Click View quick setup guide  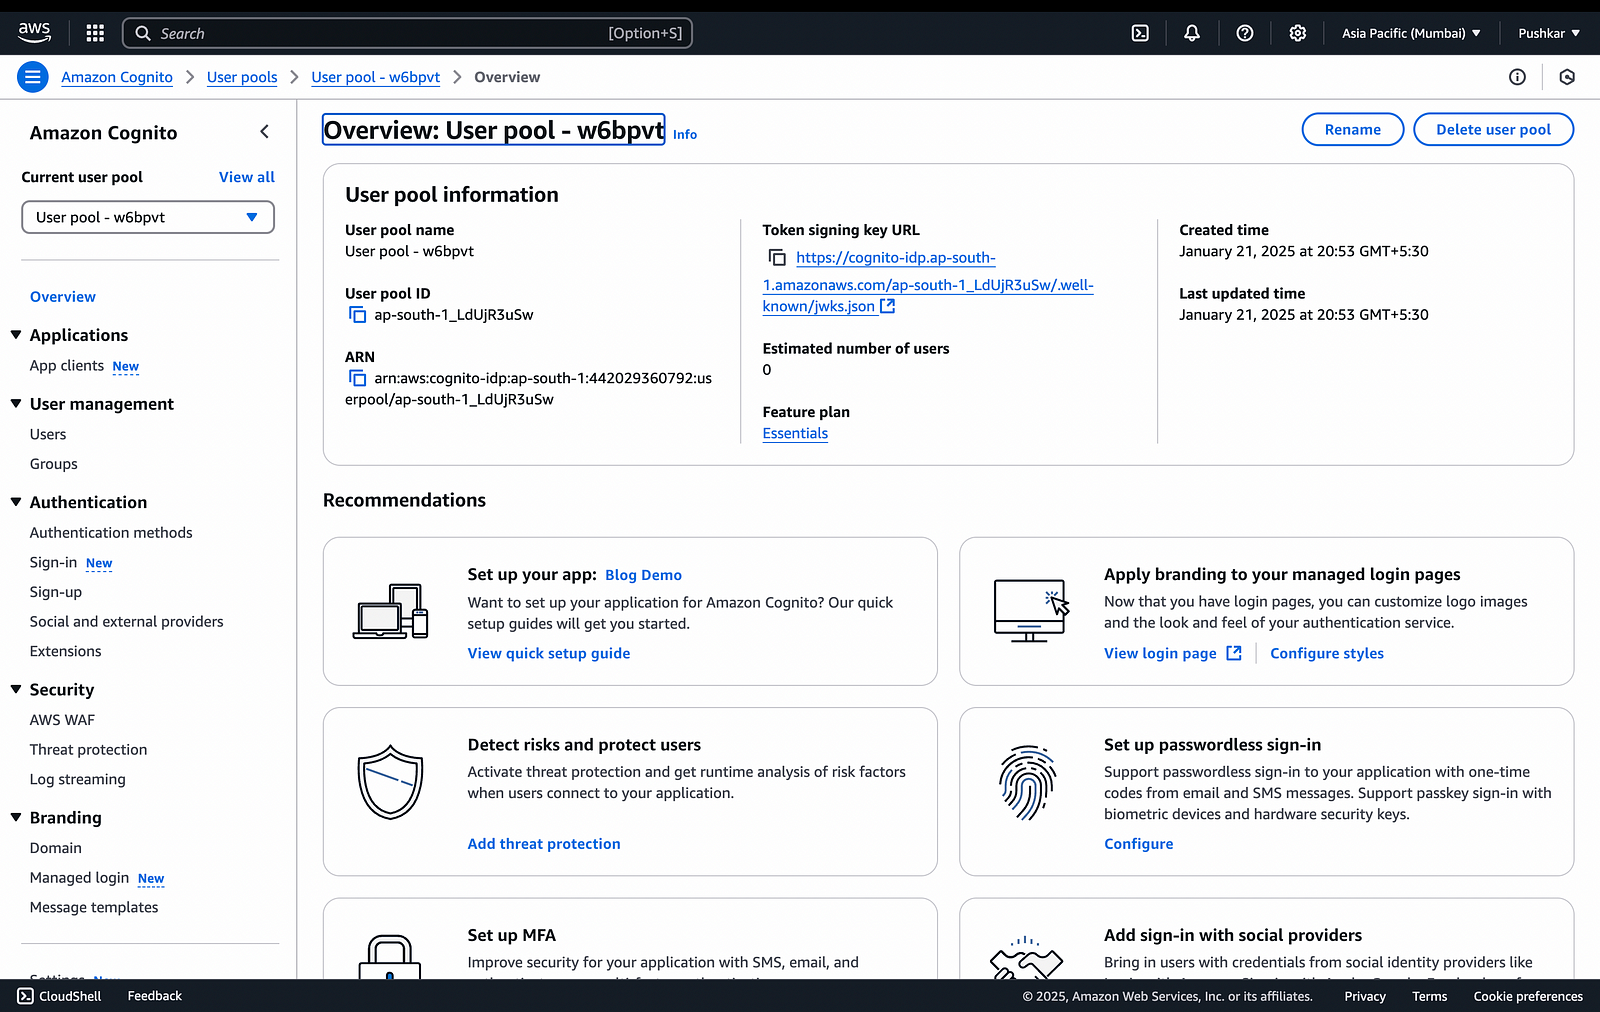coord(549,653)
